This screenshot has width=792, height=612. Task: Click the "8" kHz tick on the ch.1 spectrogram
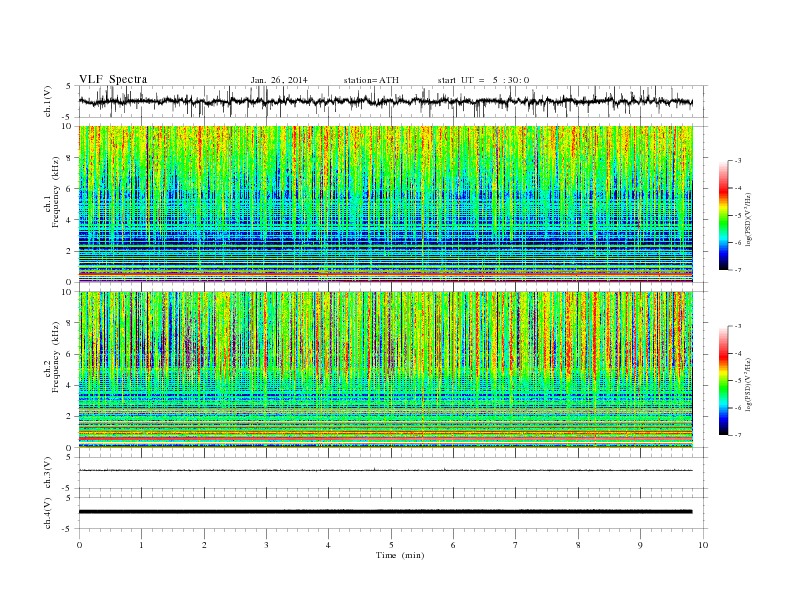pos(69,158)
